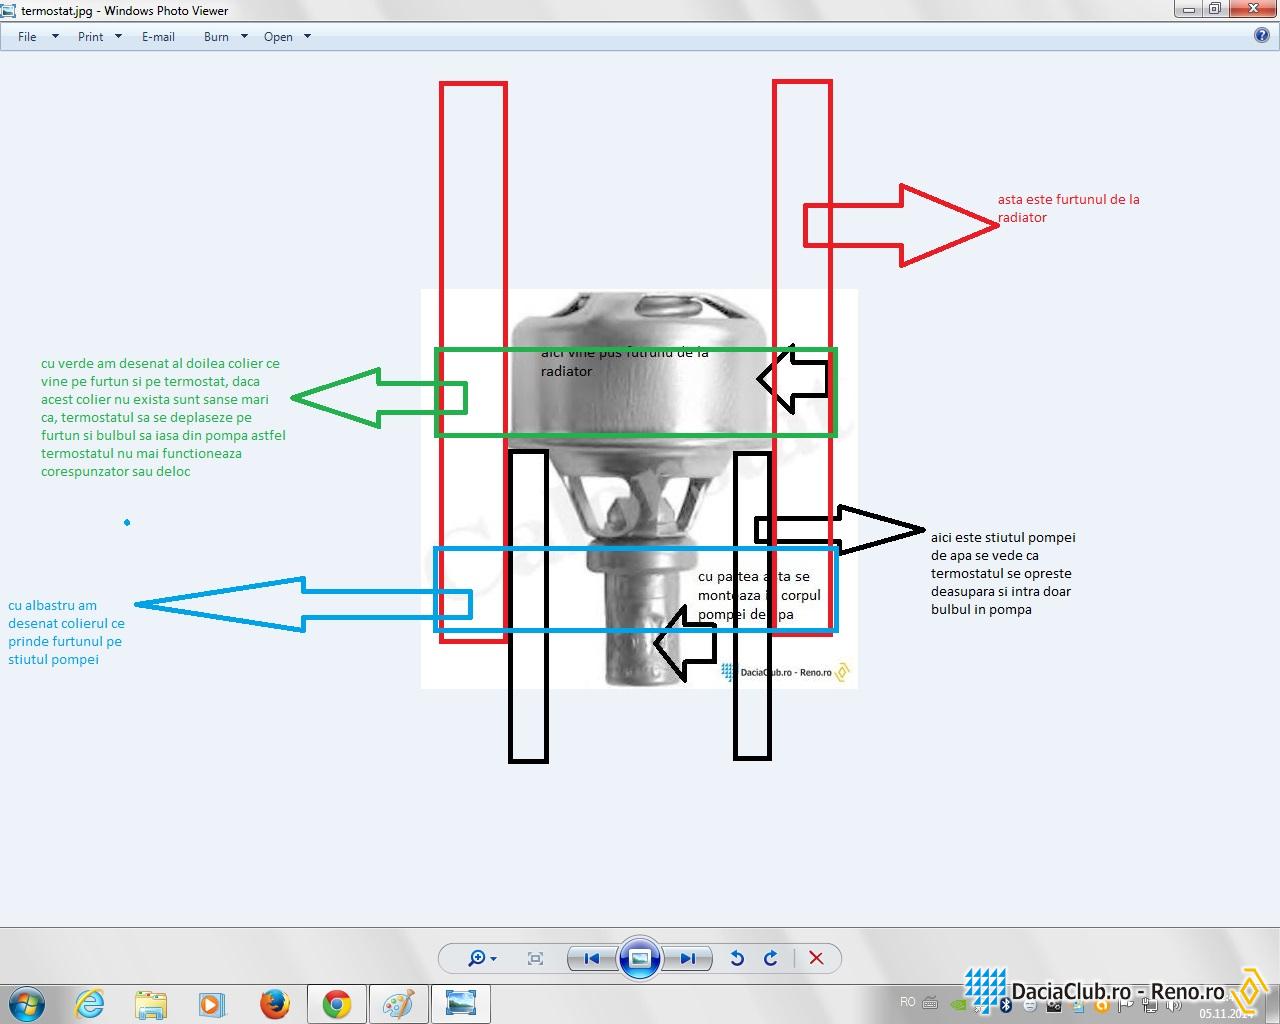1280x1024 pixels.
Task: Open the Burn menu
Action: (x=216, y=36)
